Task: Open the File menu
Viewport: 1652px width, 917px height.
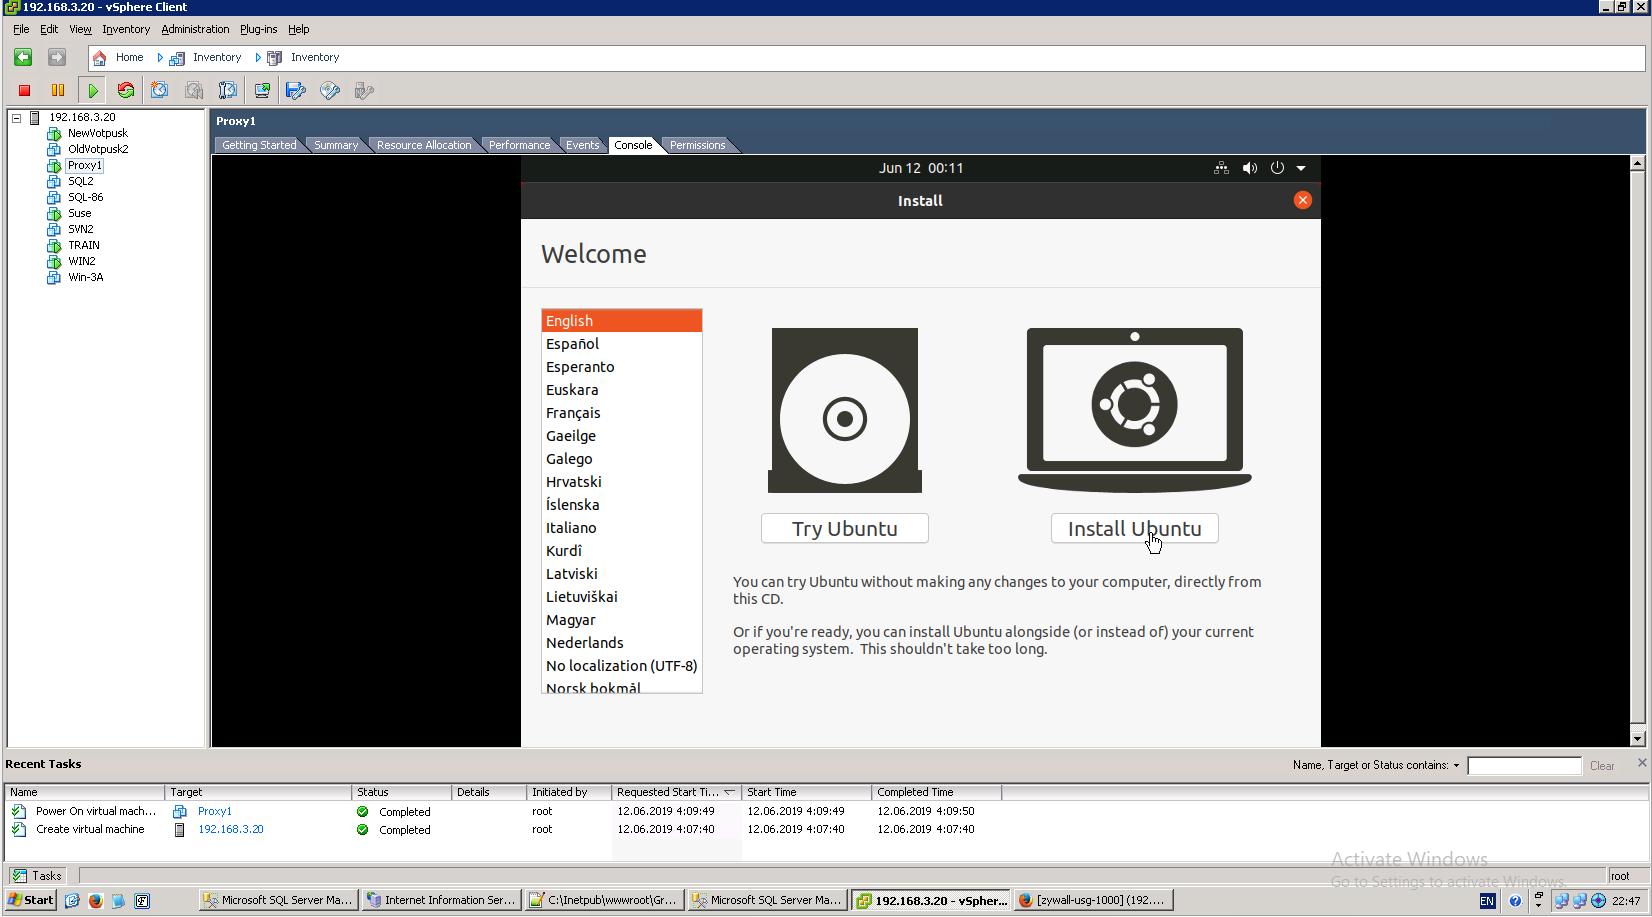Action: (x=21, y=30)
